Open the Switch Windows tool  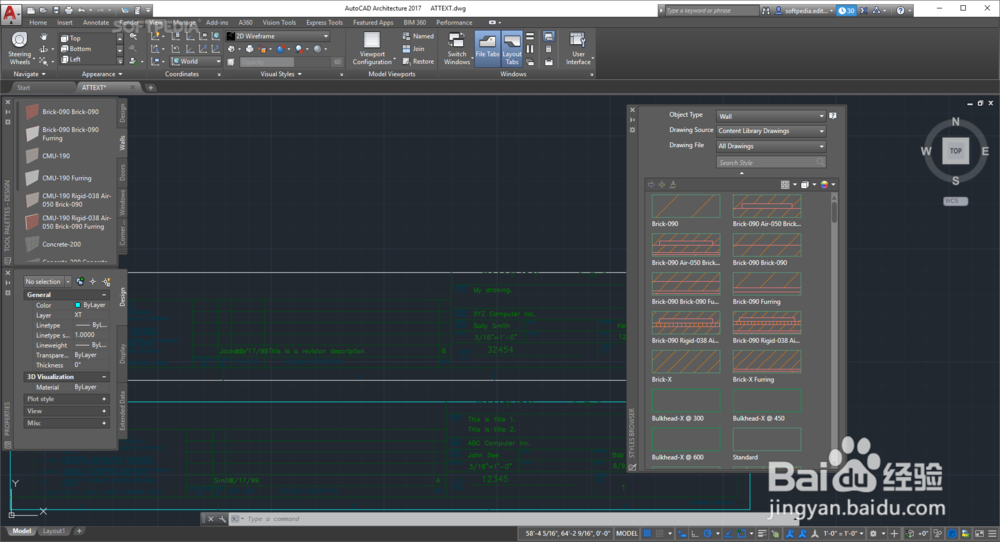(x=457, y=48)
